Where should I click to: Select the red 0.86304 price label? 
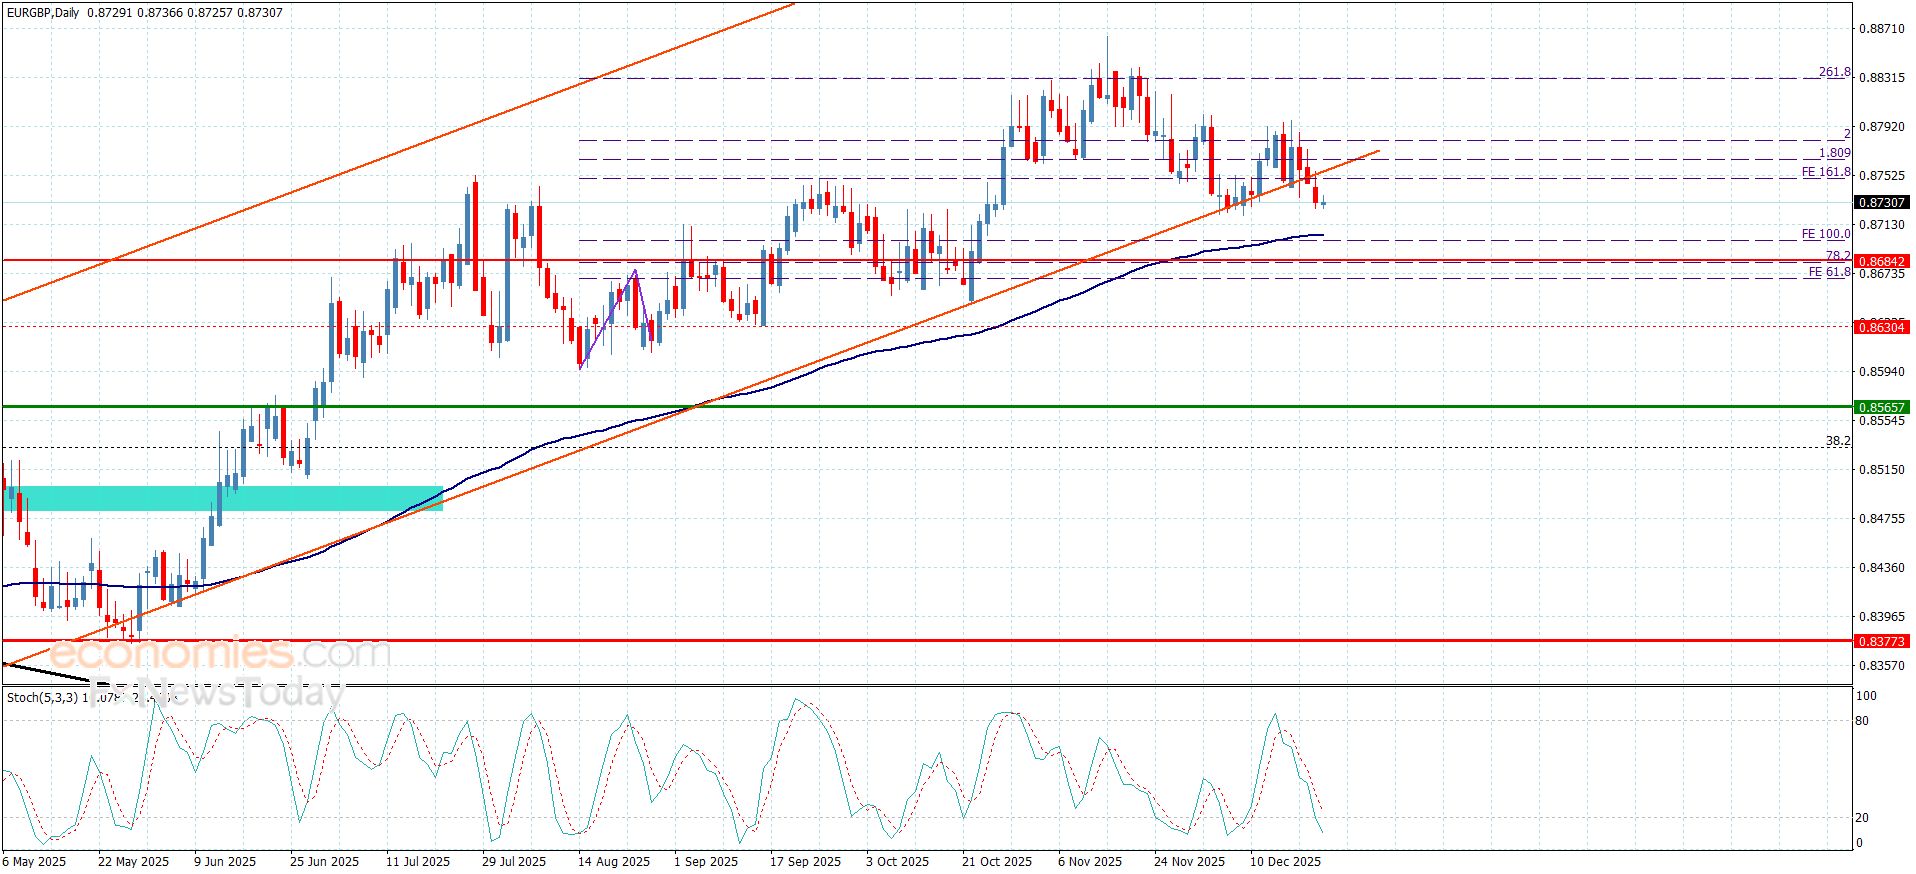[x=1881, y=327]
